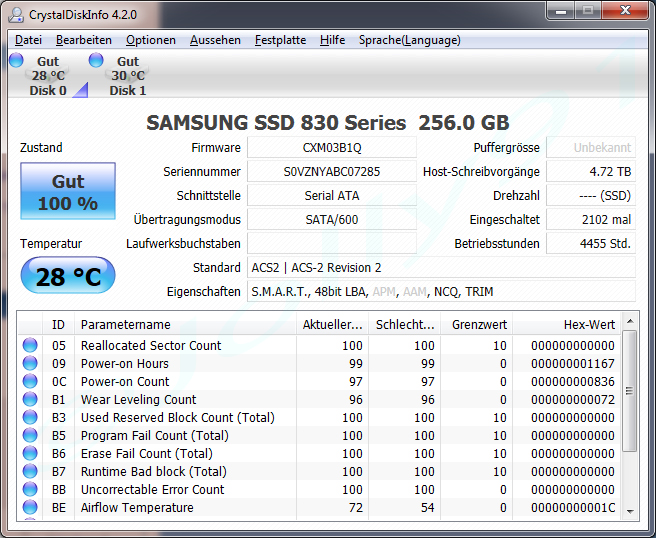Click Host-Schreibvorgänge value 4.72 TB
This screenshot has width=656, height=538.
[x=591, y=172]
